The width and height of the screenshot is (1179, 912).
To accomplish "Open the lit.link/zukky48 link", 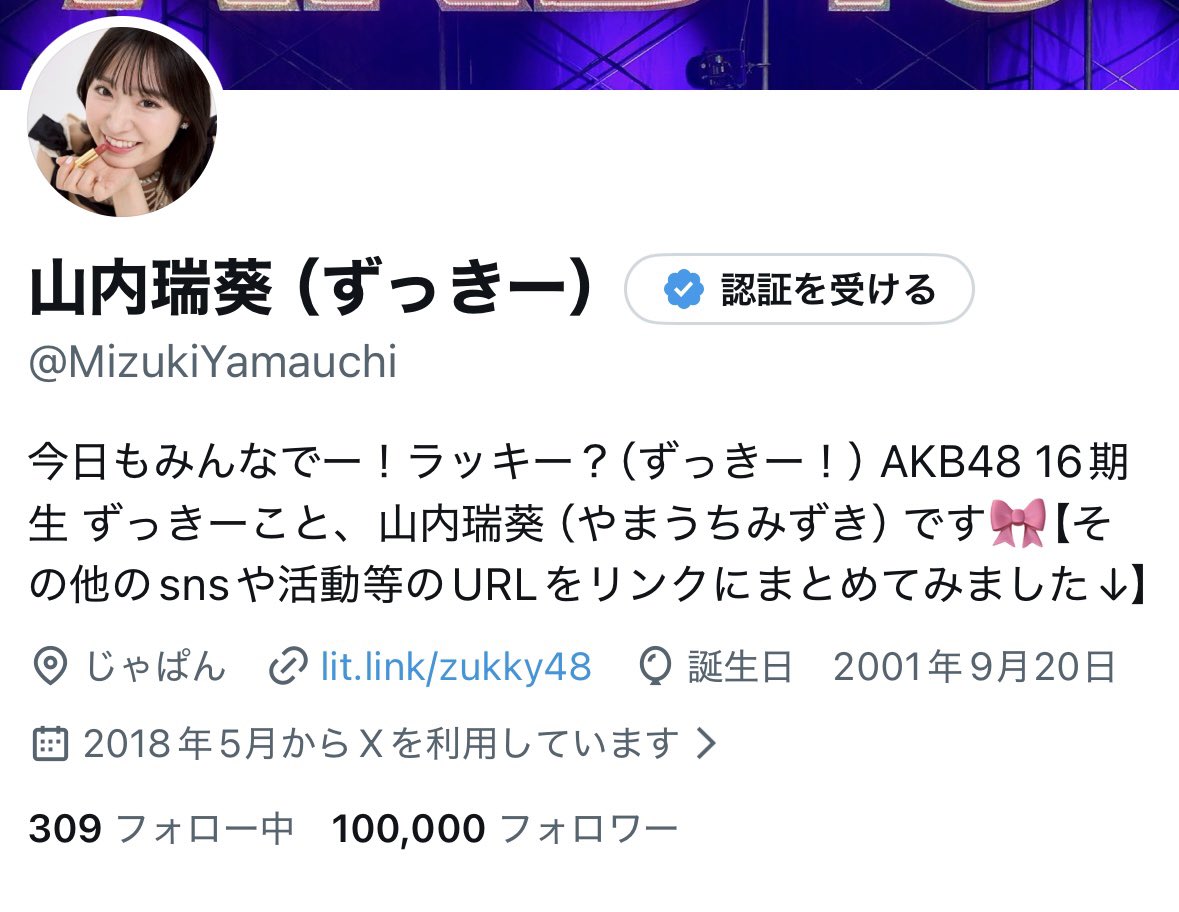I will point(456,666).
